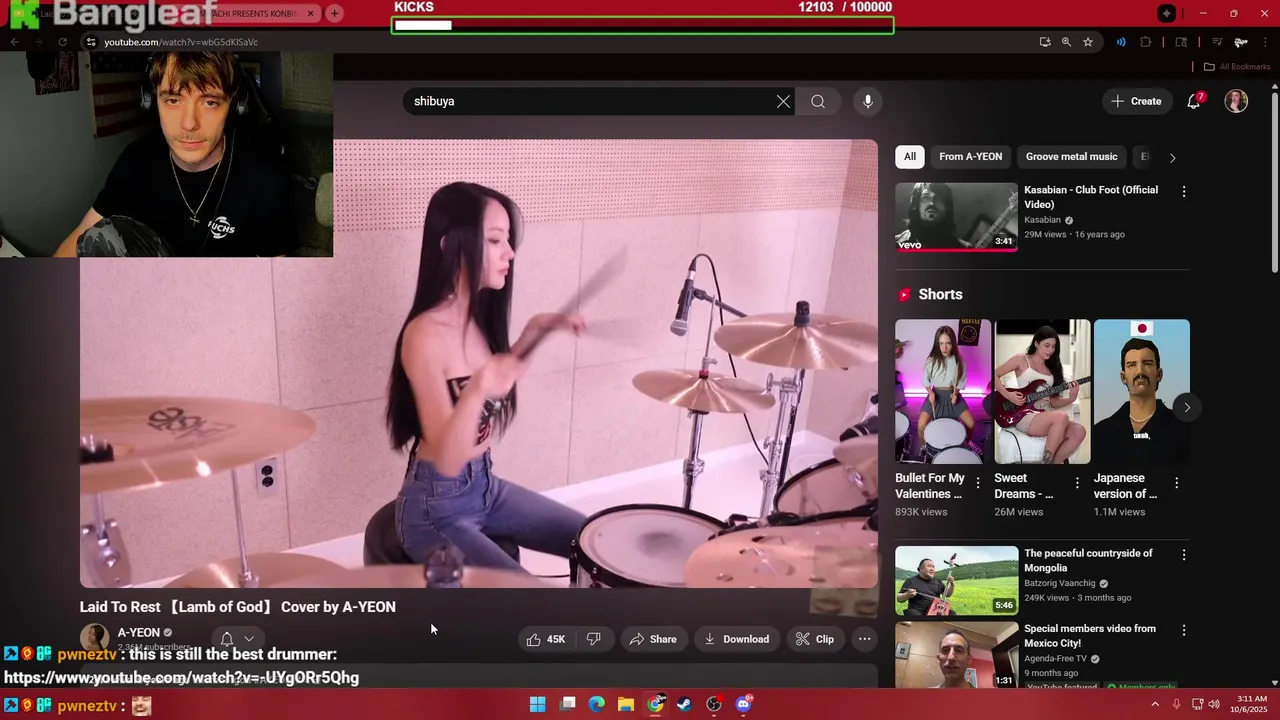Click the Batzorig Vaanchig channel name
This screenshot has width=1280, height=720.
pyautogui.click(x=1060, y=583)
